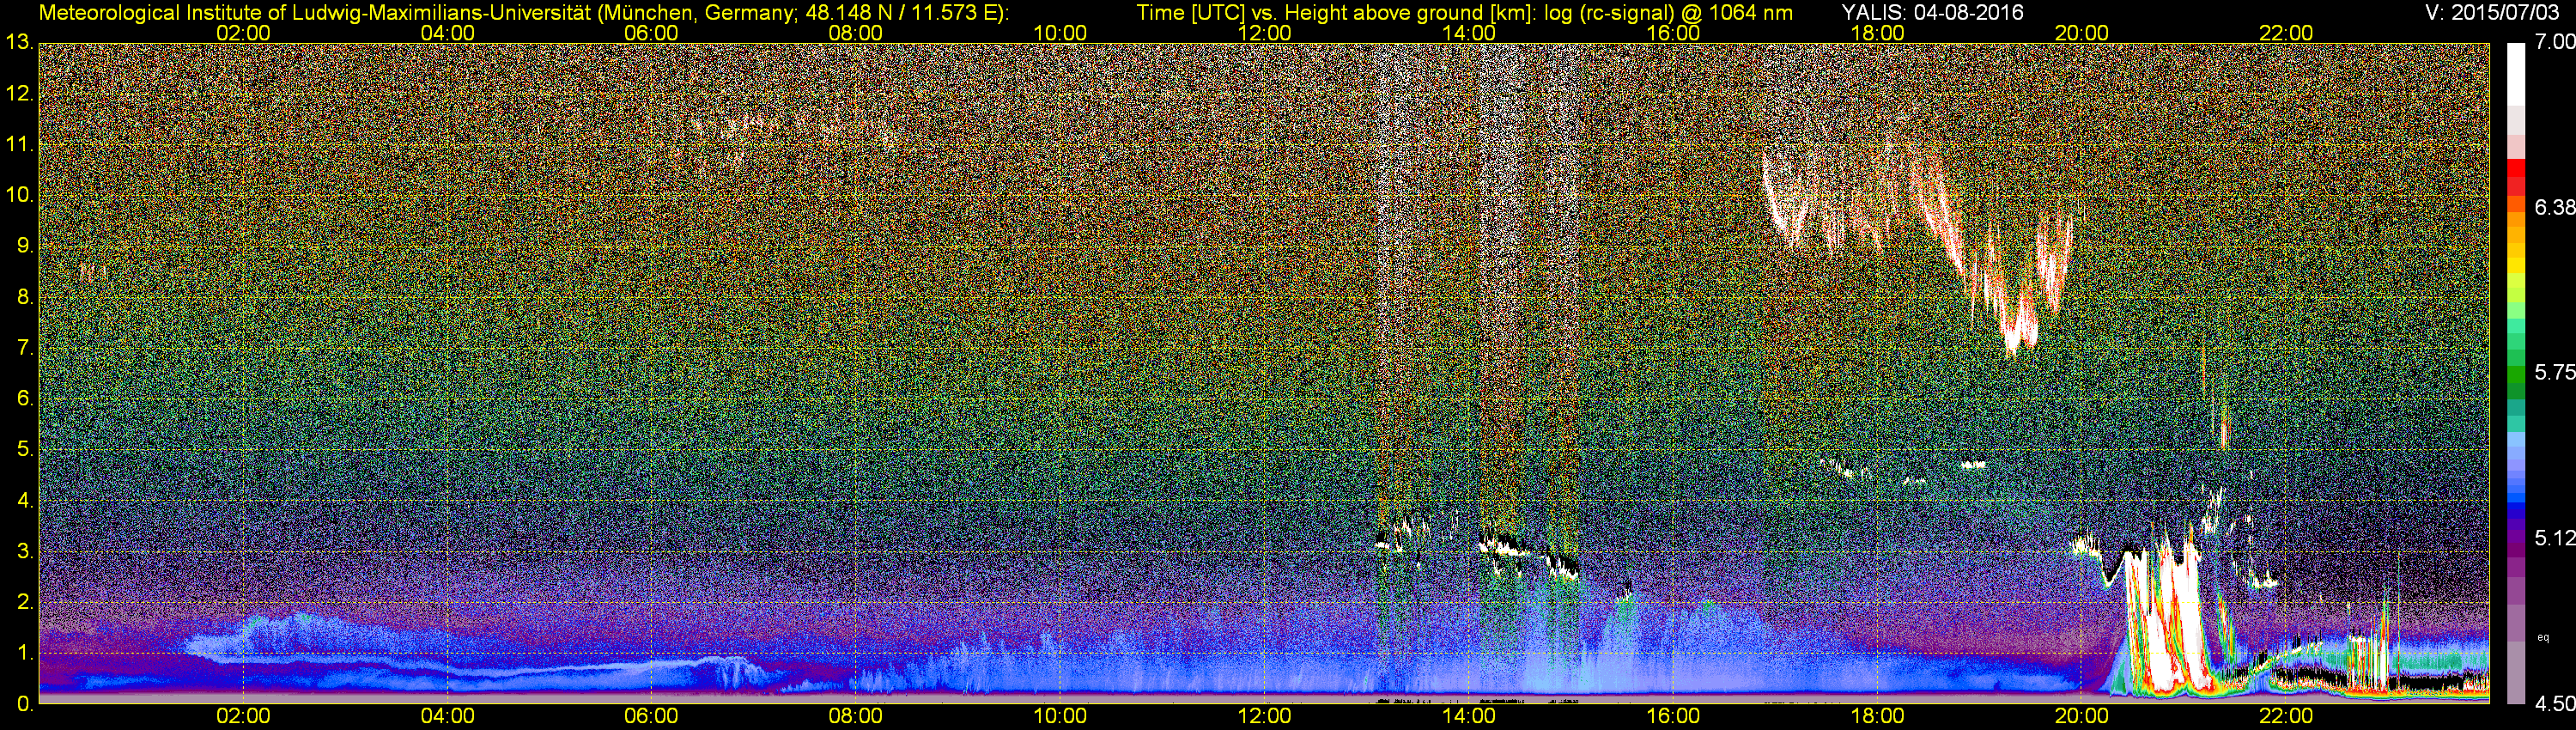Select the 6.38 color scale value
Viewport: 2576px width, 730px height.
click(x=2555, y=207)
